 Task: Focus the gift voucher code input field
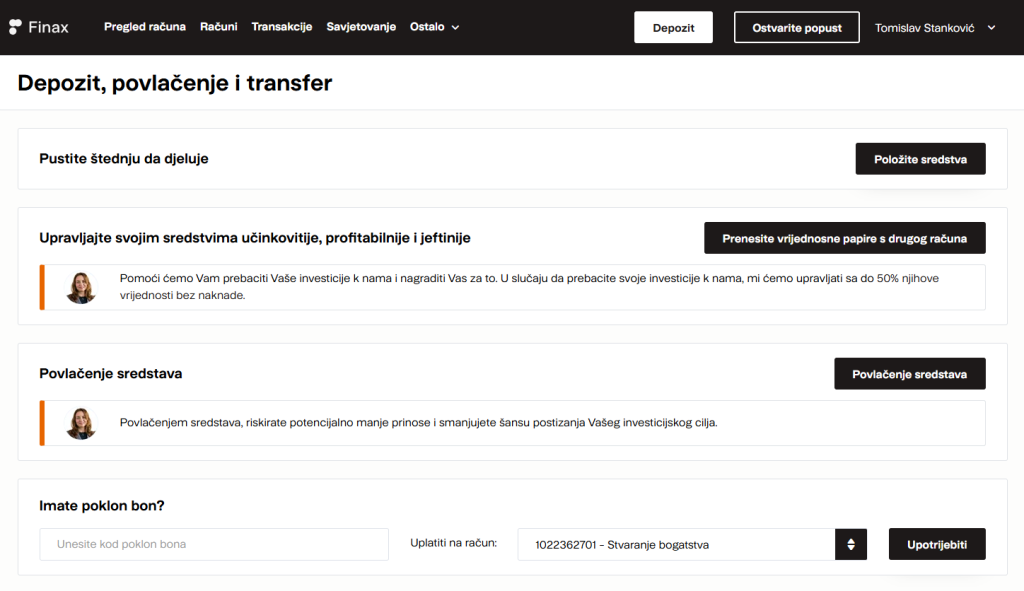[214, 544]
